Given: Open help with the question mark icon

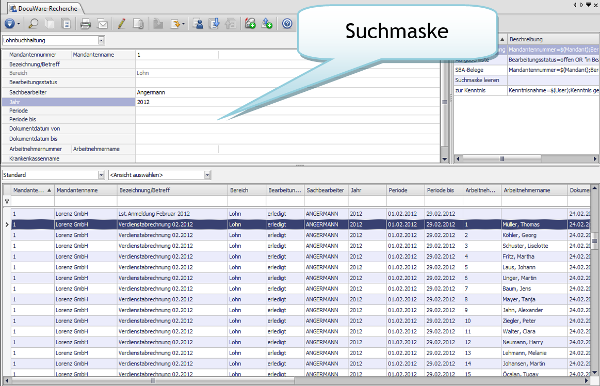Looking at the screenshot, I should (287, 24).
